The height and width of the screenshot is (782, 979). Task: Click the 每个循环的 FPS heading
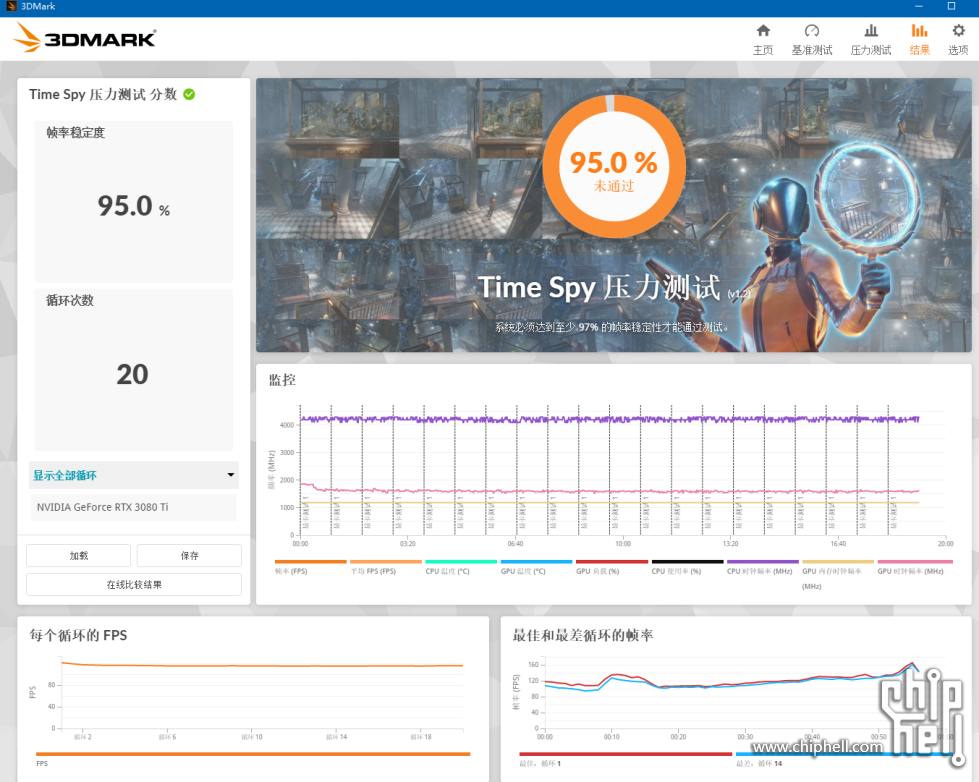click(78, 635)
